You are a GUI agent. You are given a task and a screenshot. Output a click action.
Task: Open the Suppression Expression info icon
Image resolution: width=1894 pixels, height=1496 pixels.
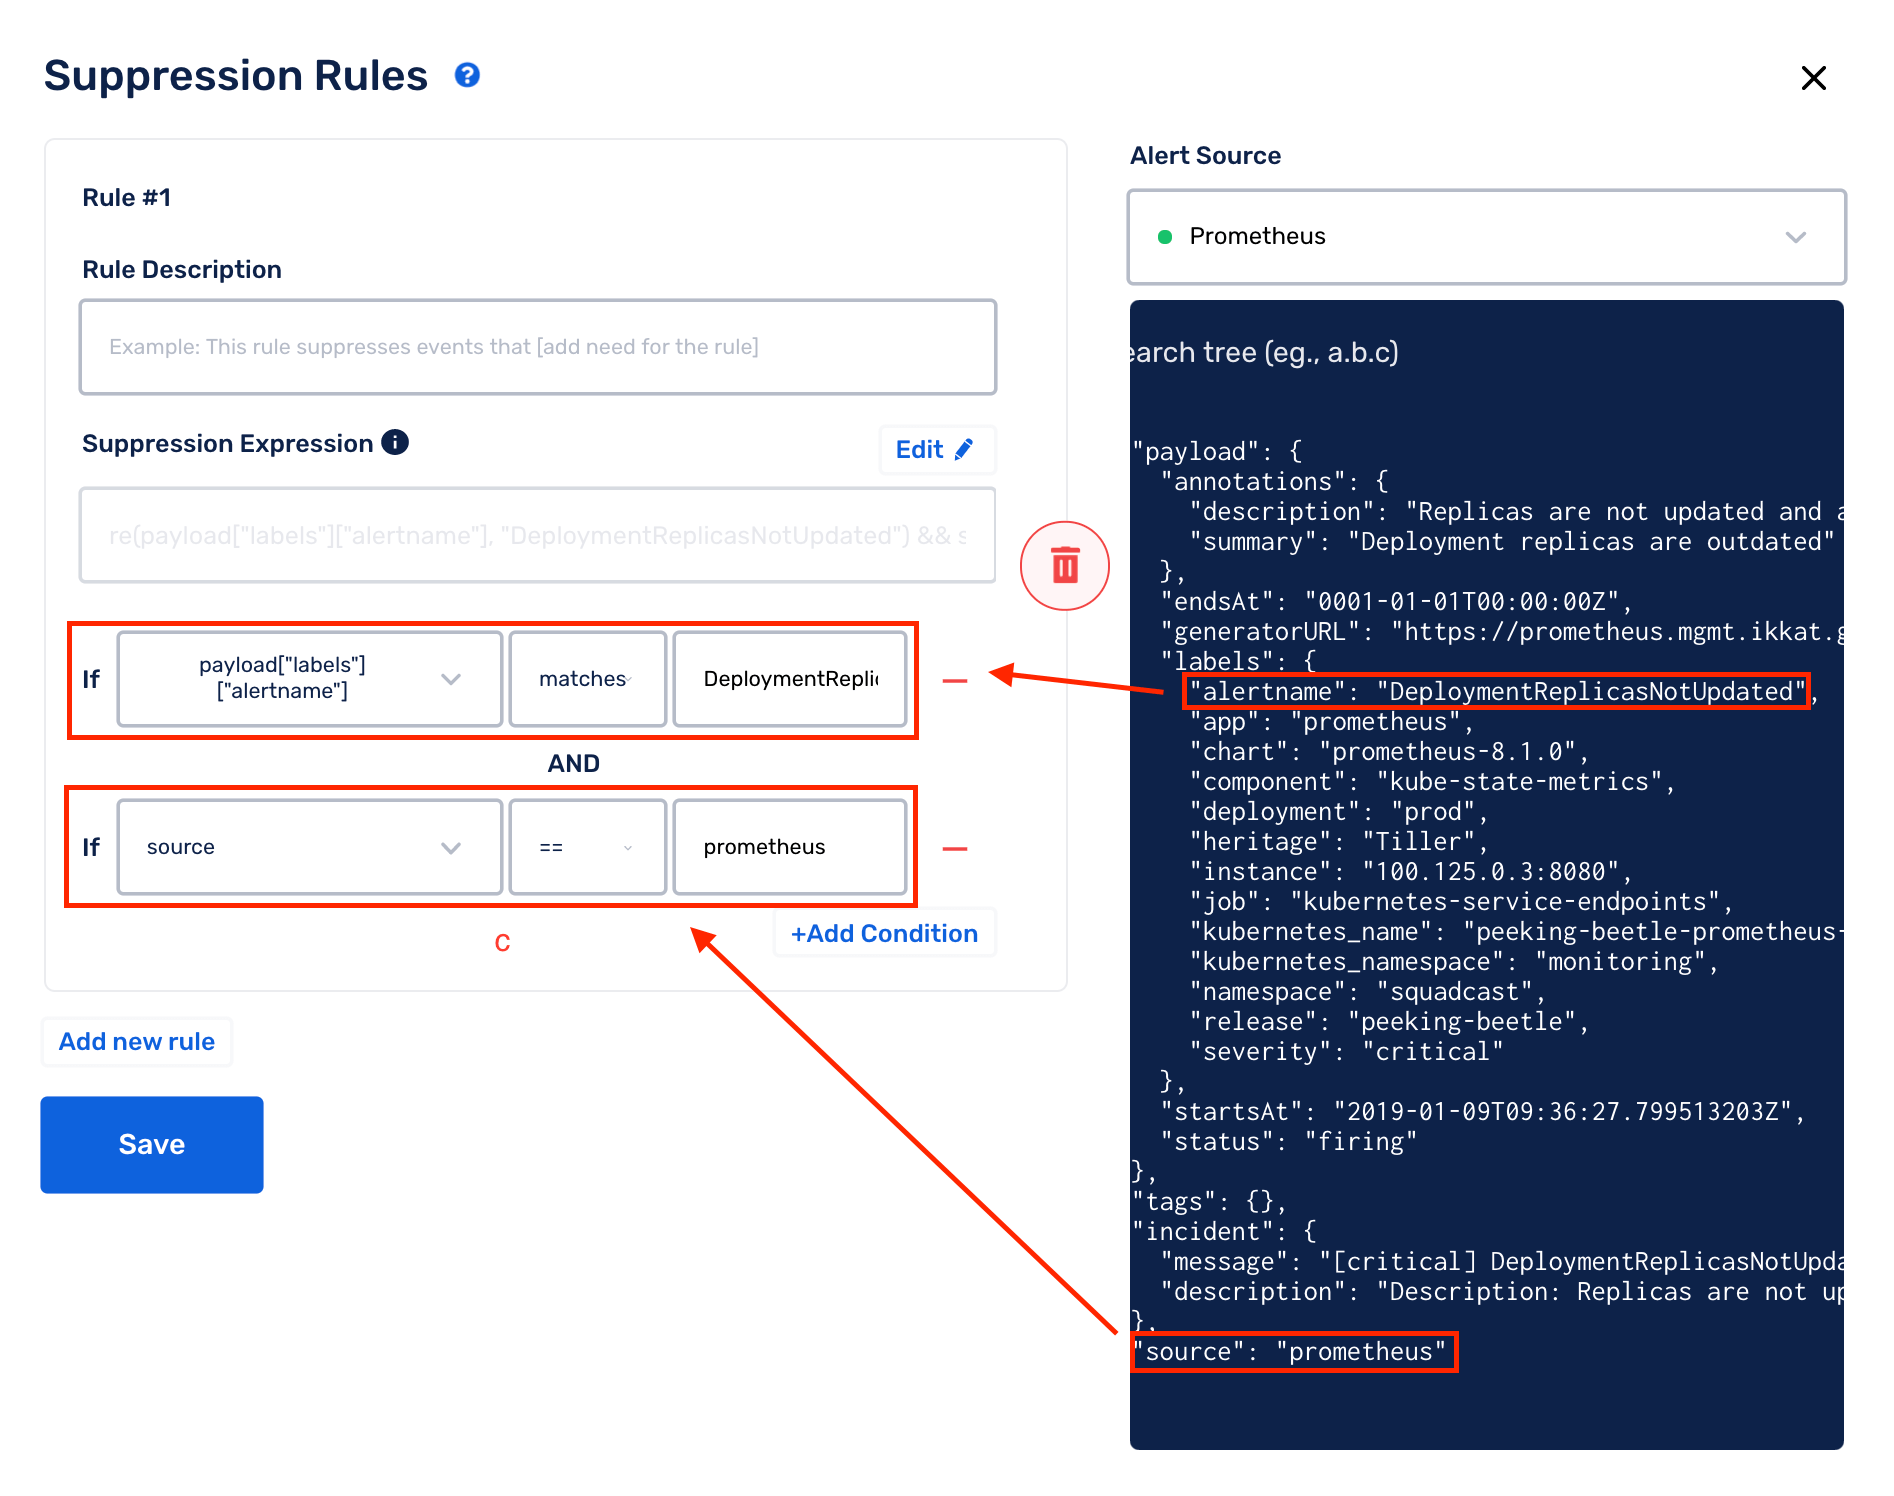point(395,442)
